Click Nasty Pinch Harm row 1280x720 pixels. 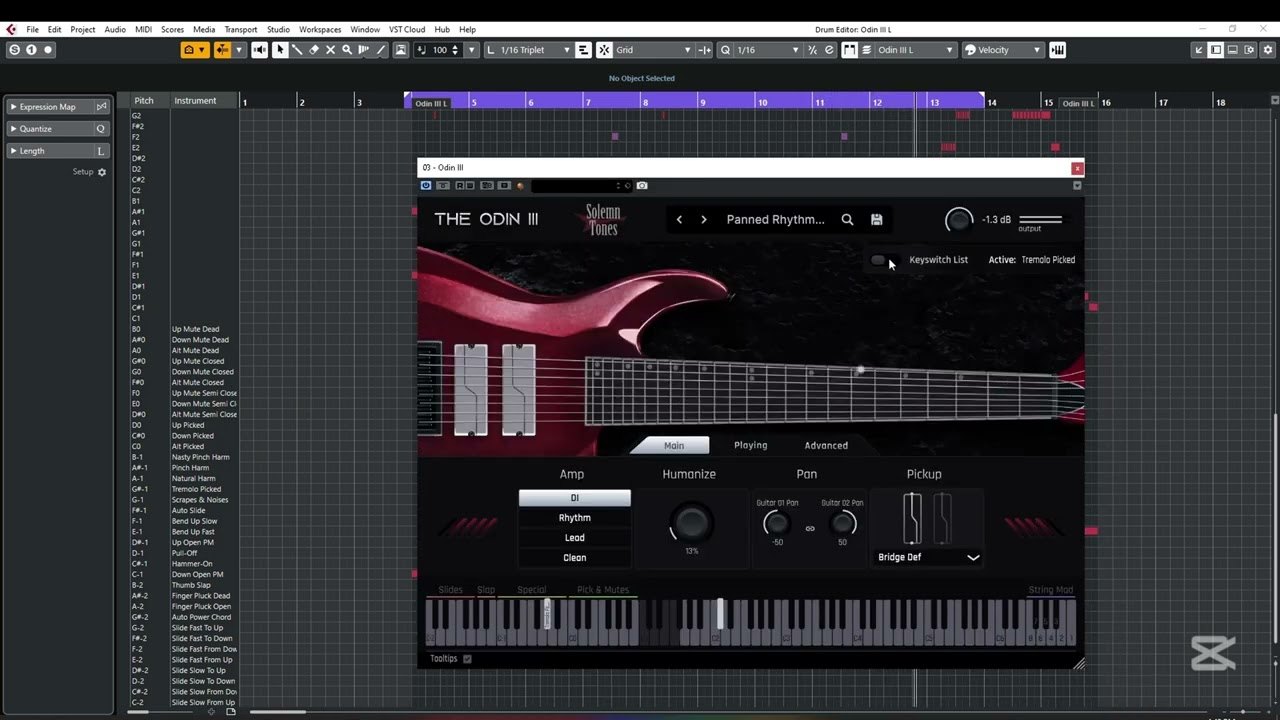(183, 457)
